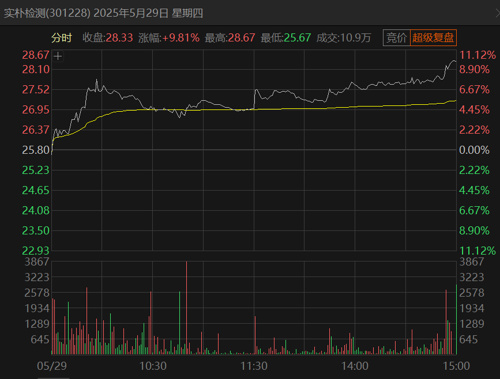500x379 pixels.
Task: Switch to the 竞价 auction view
Action: (x=397, y=38)
